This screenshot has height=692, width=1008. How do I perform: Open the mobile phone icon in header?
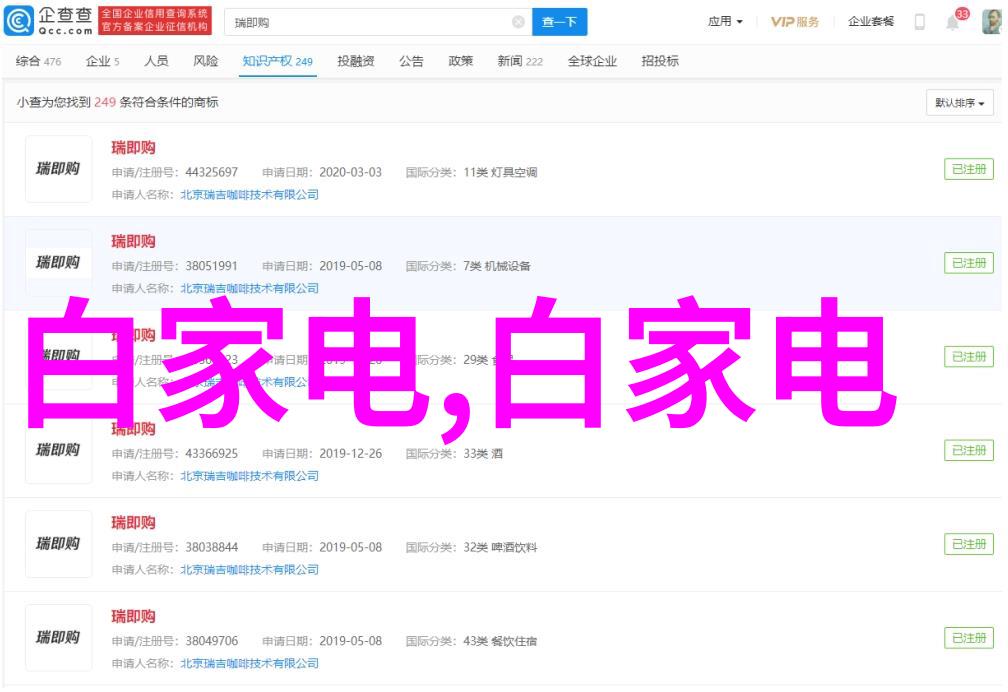(920, 22)
